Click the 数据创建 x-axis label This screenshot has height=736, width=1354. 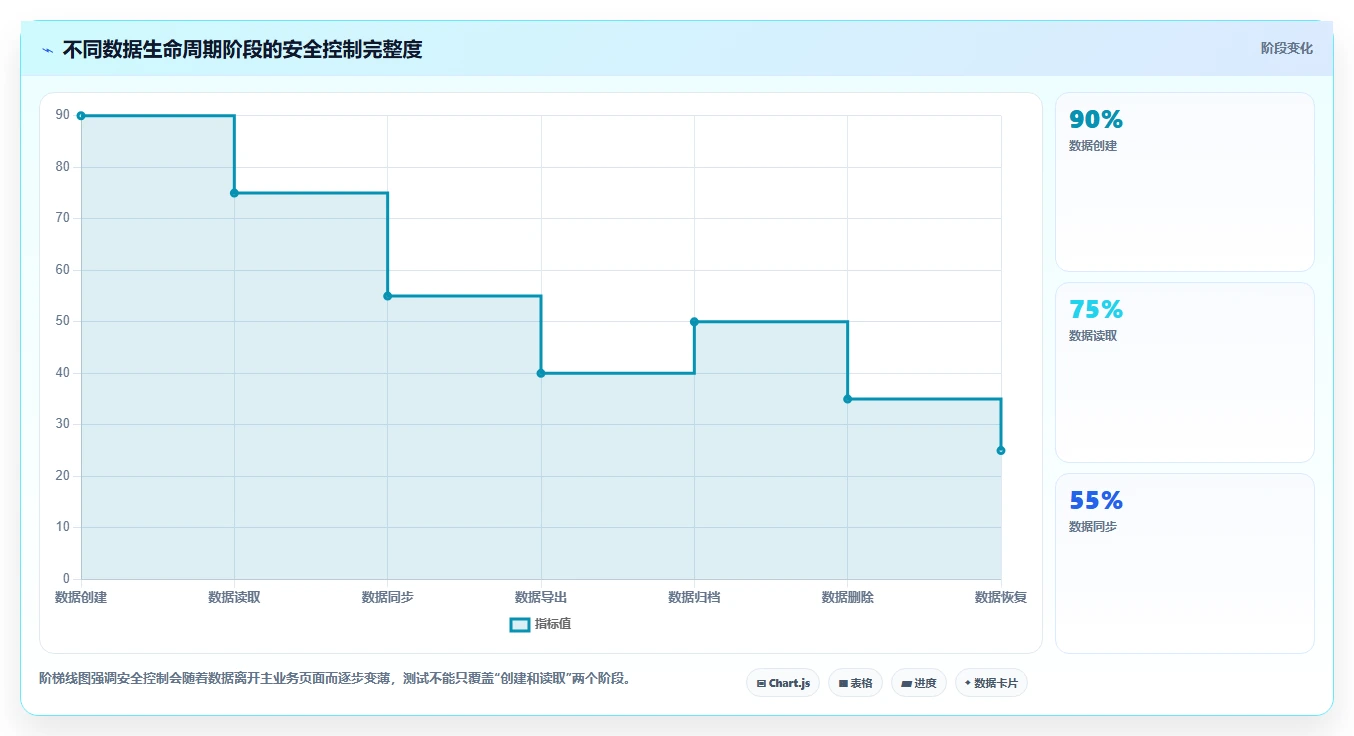pos(81,598)
